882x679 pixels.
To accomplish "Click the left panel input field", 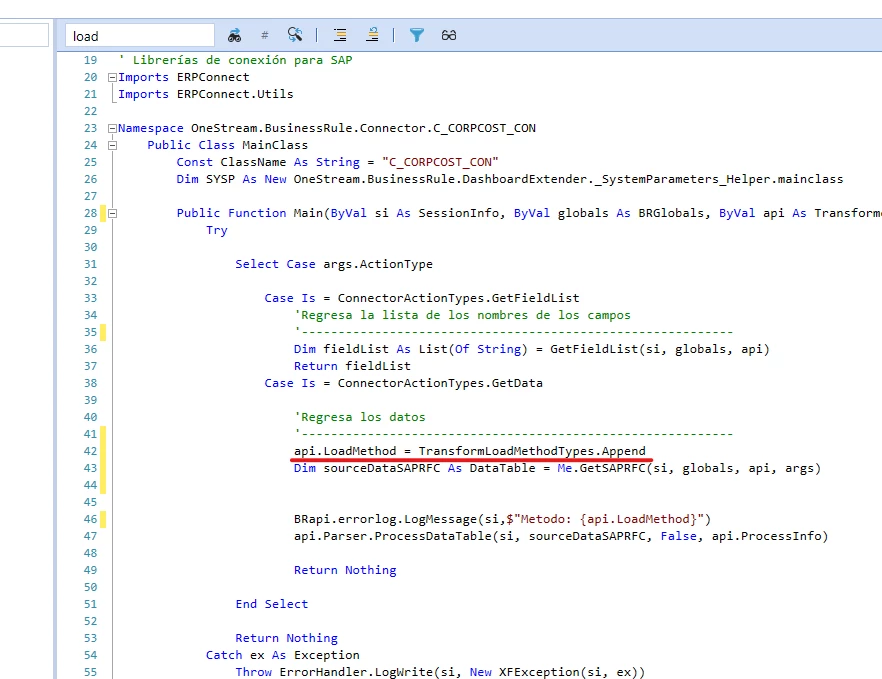I will click(x=24, y=35).
